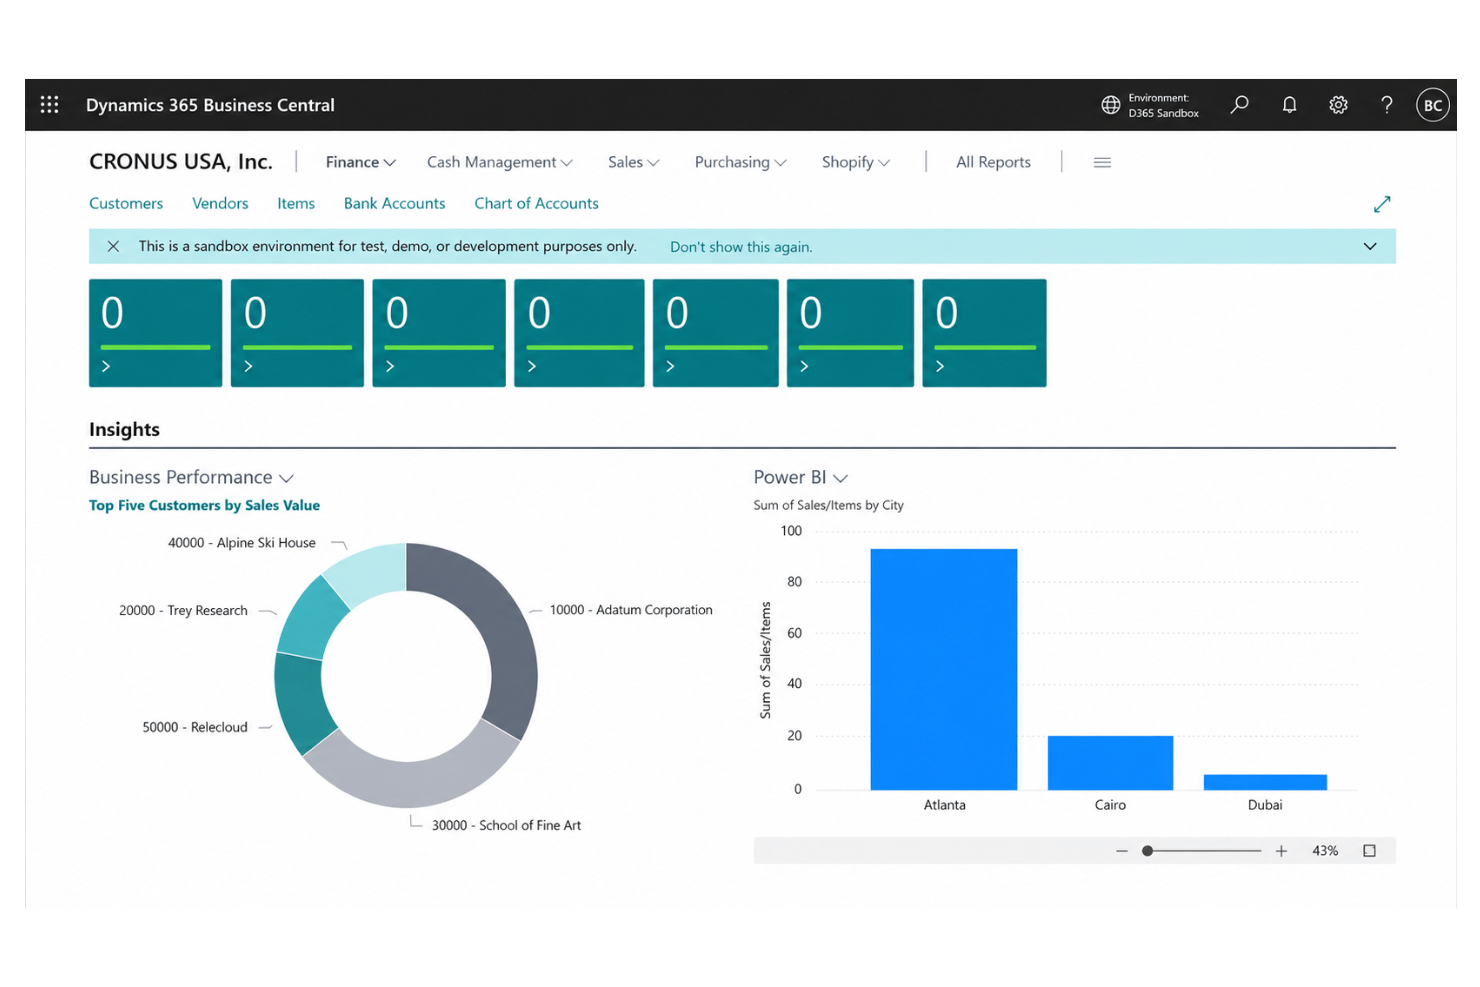
Task: Click the CRONUS USA, Inc. company name
Action: (x=181, y=162)
